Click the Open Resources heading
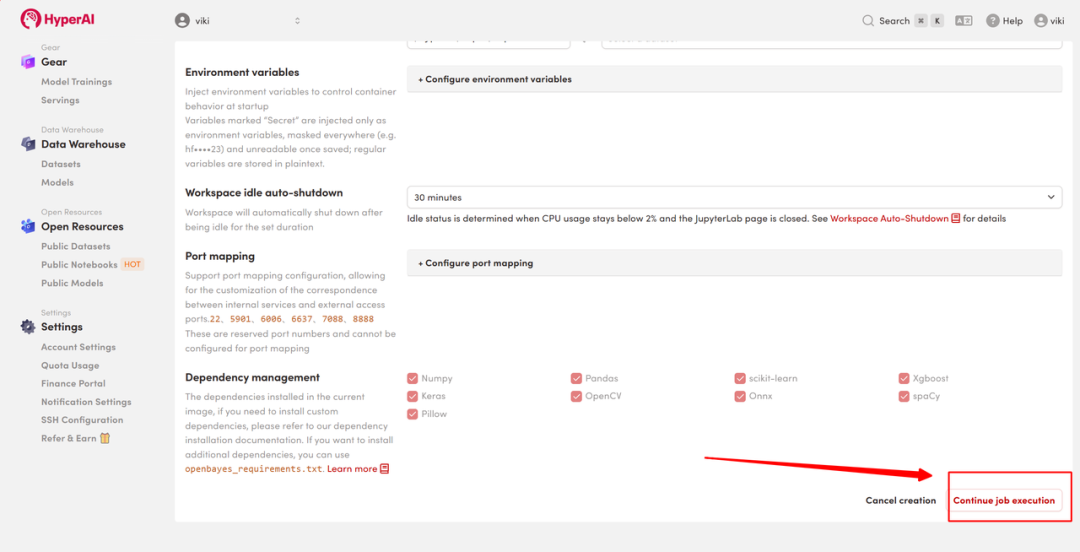The height and width of the screenshot is (552, 1080). coord(83,226)
